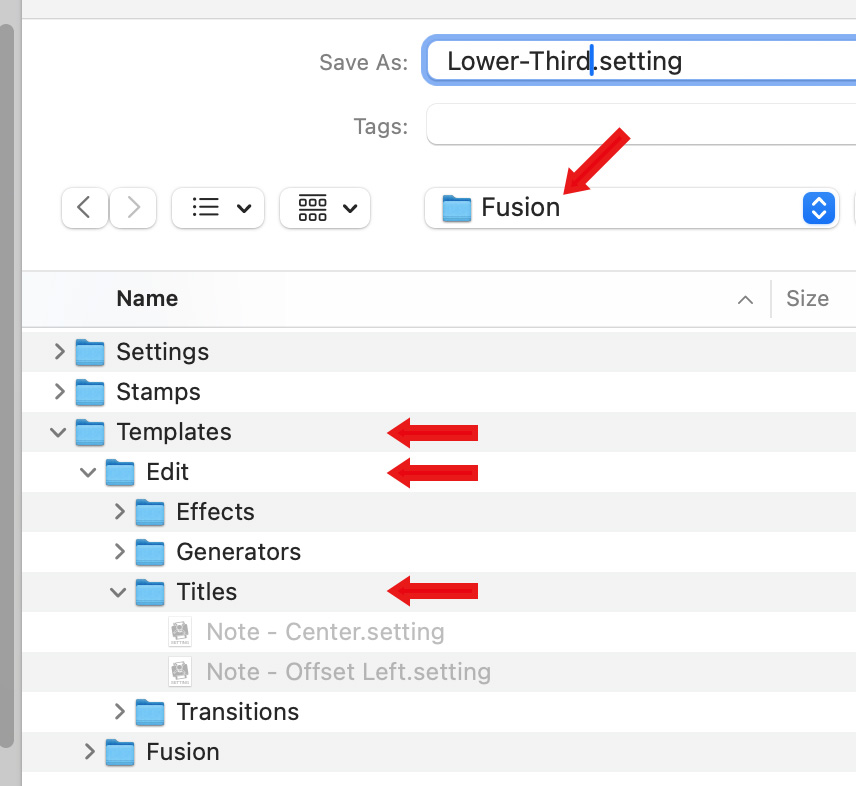Viewport: 856px width, 786px height.
Task: Collapse the Edit folder chevron
Action: point(89,472)
